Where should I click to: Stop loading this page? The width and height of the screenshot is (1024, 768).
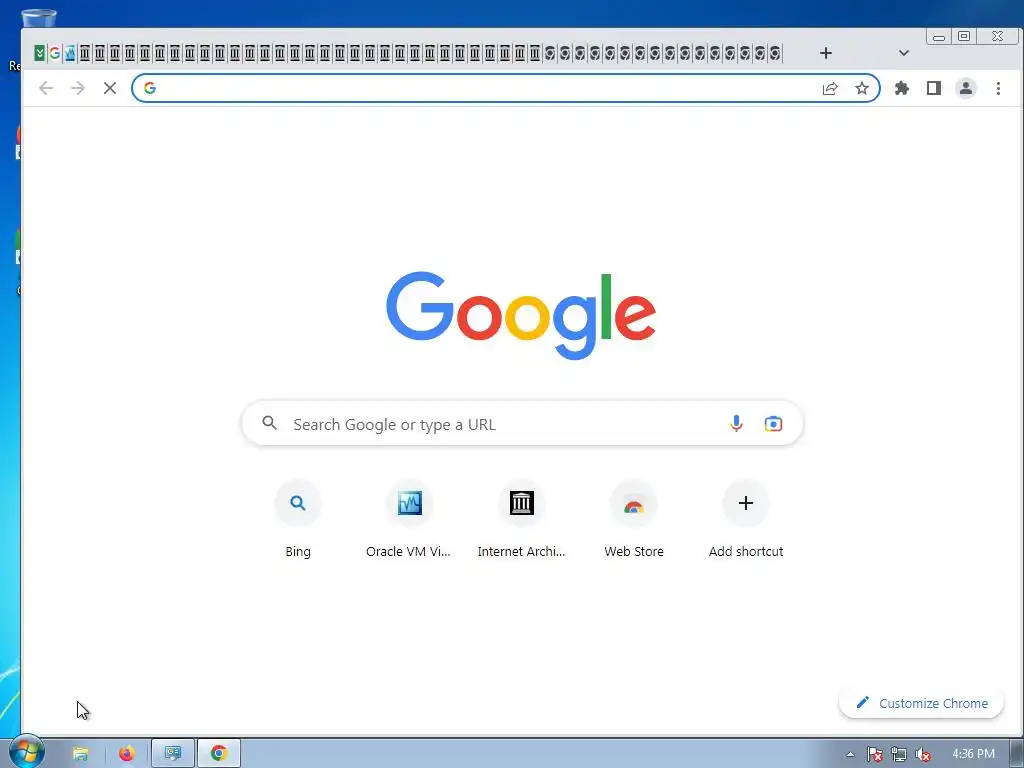point(110,88)
